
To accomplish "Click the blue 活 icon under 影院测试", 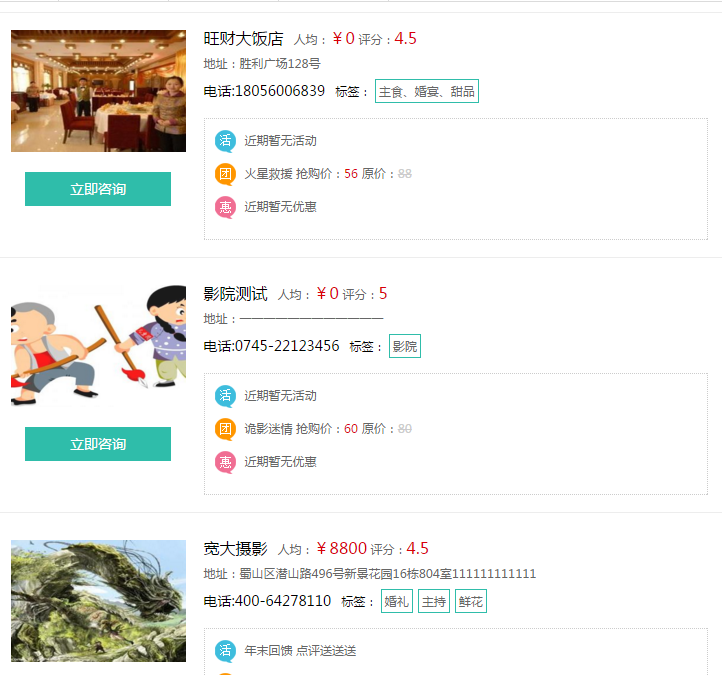I will coord(225,396).
